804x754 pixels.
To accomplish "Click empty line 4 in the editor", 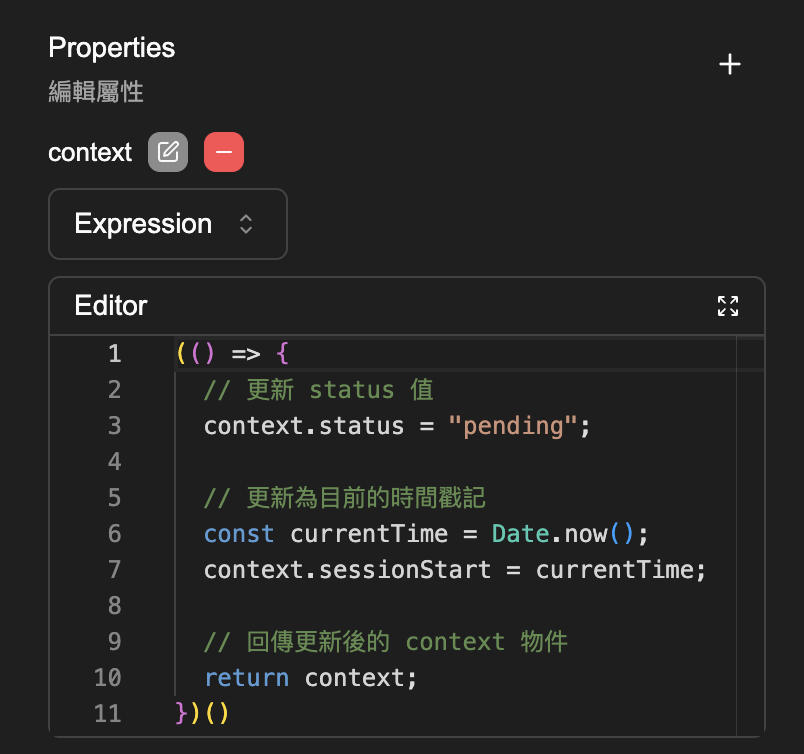I will pos(400,462).
